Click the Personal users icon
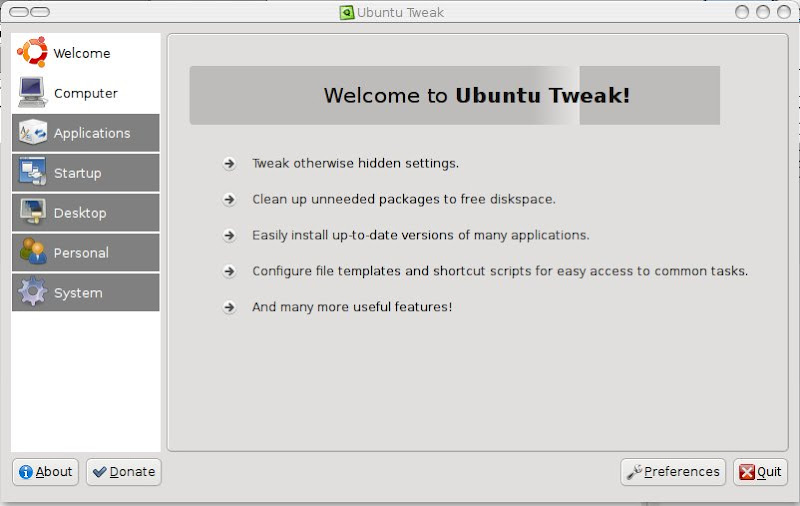 pos(33,251)
